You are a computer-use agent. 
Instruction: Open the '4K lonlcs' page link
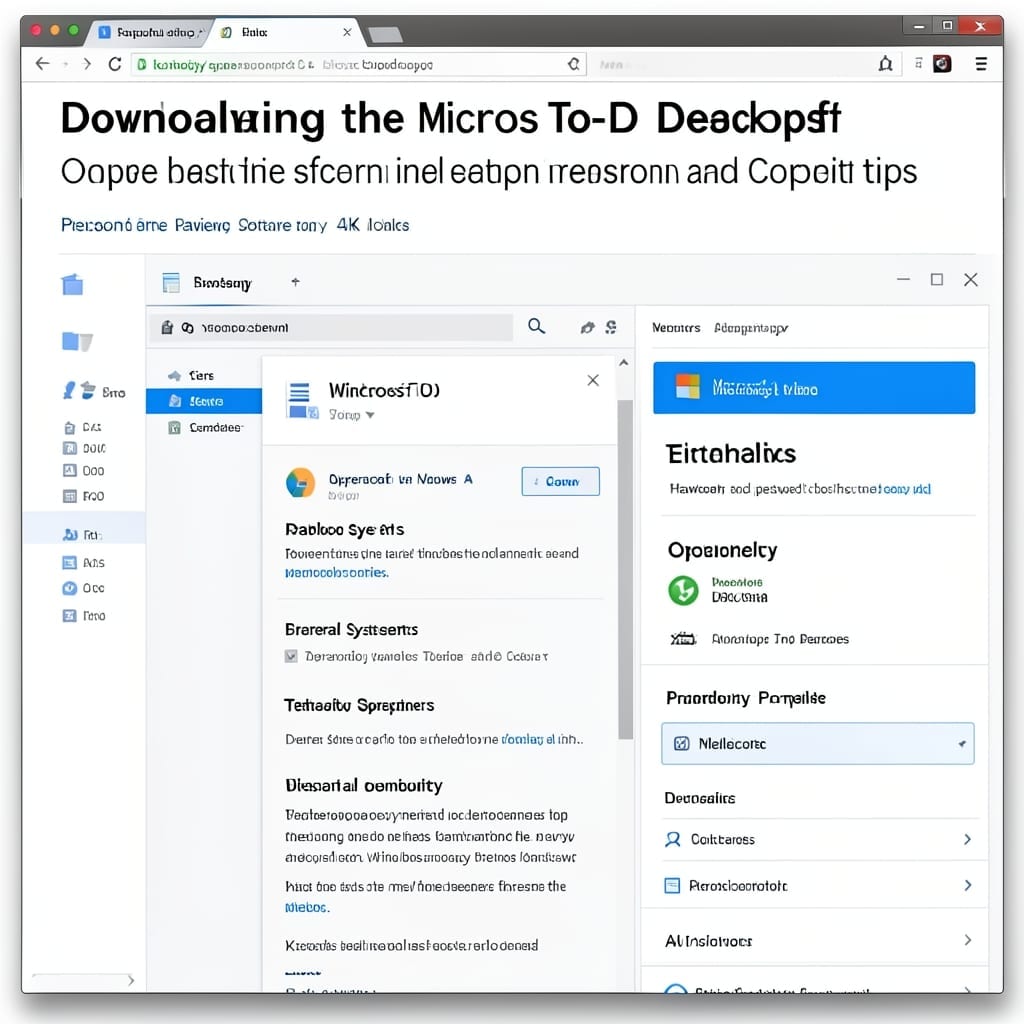373,225
